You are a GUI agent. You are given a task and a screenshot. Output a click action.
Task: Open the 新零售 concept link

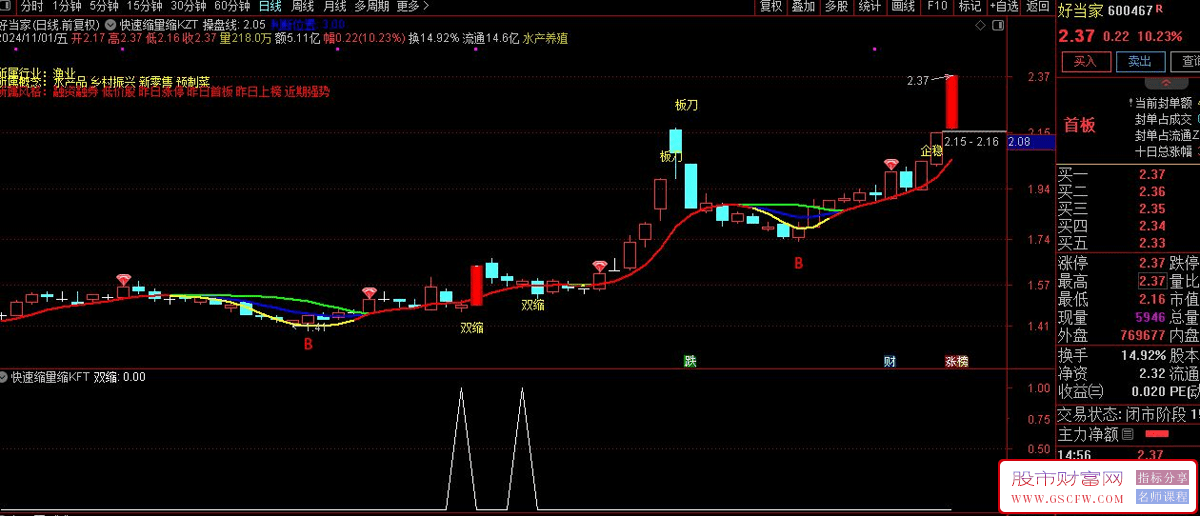pyautogui.click(x=155, y=81)
